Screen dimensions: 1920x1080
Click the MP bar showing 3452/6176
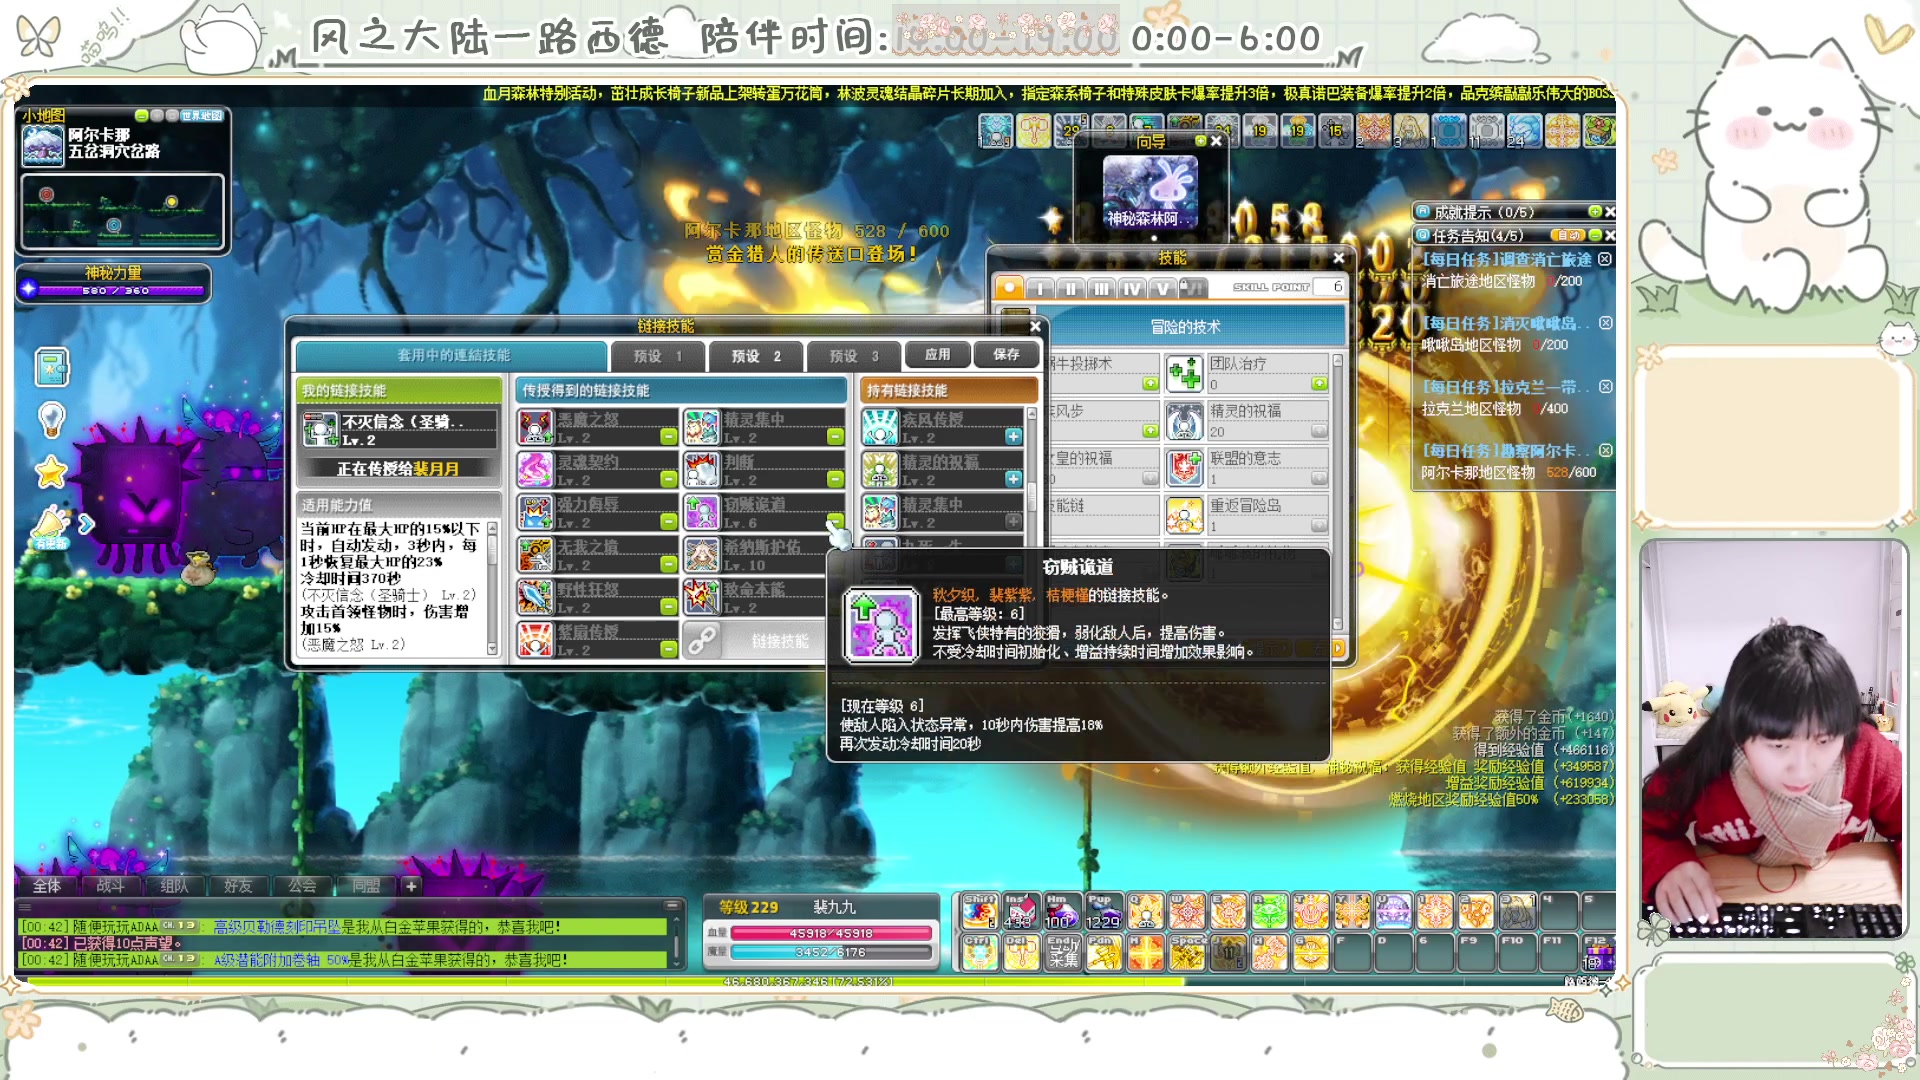[x=831, y=952]
